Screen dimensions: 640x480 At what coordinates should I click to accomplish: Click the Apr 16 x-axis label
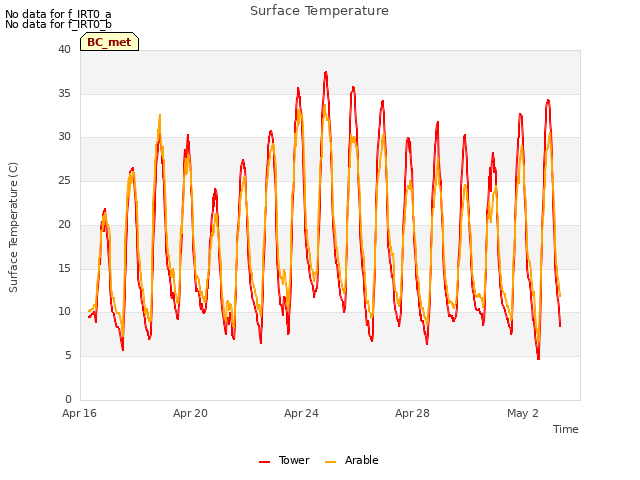pyautogui.click(x=79, y=413)
